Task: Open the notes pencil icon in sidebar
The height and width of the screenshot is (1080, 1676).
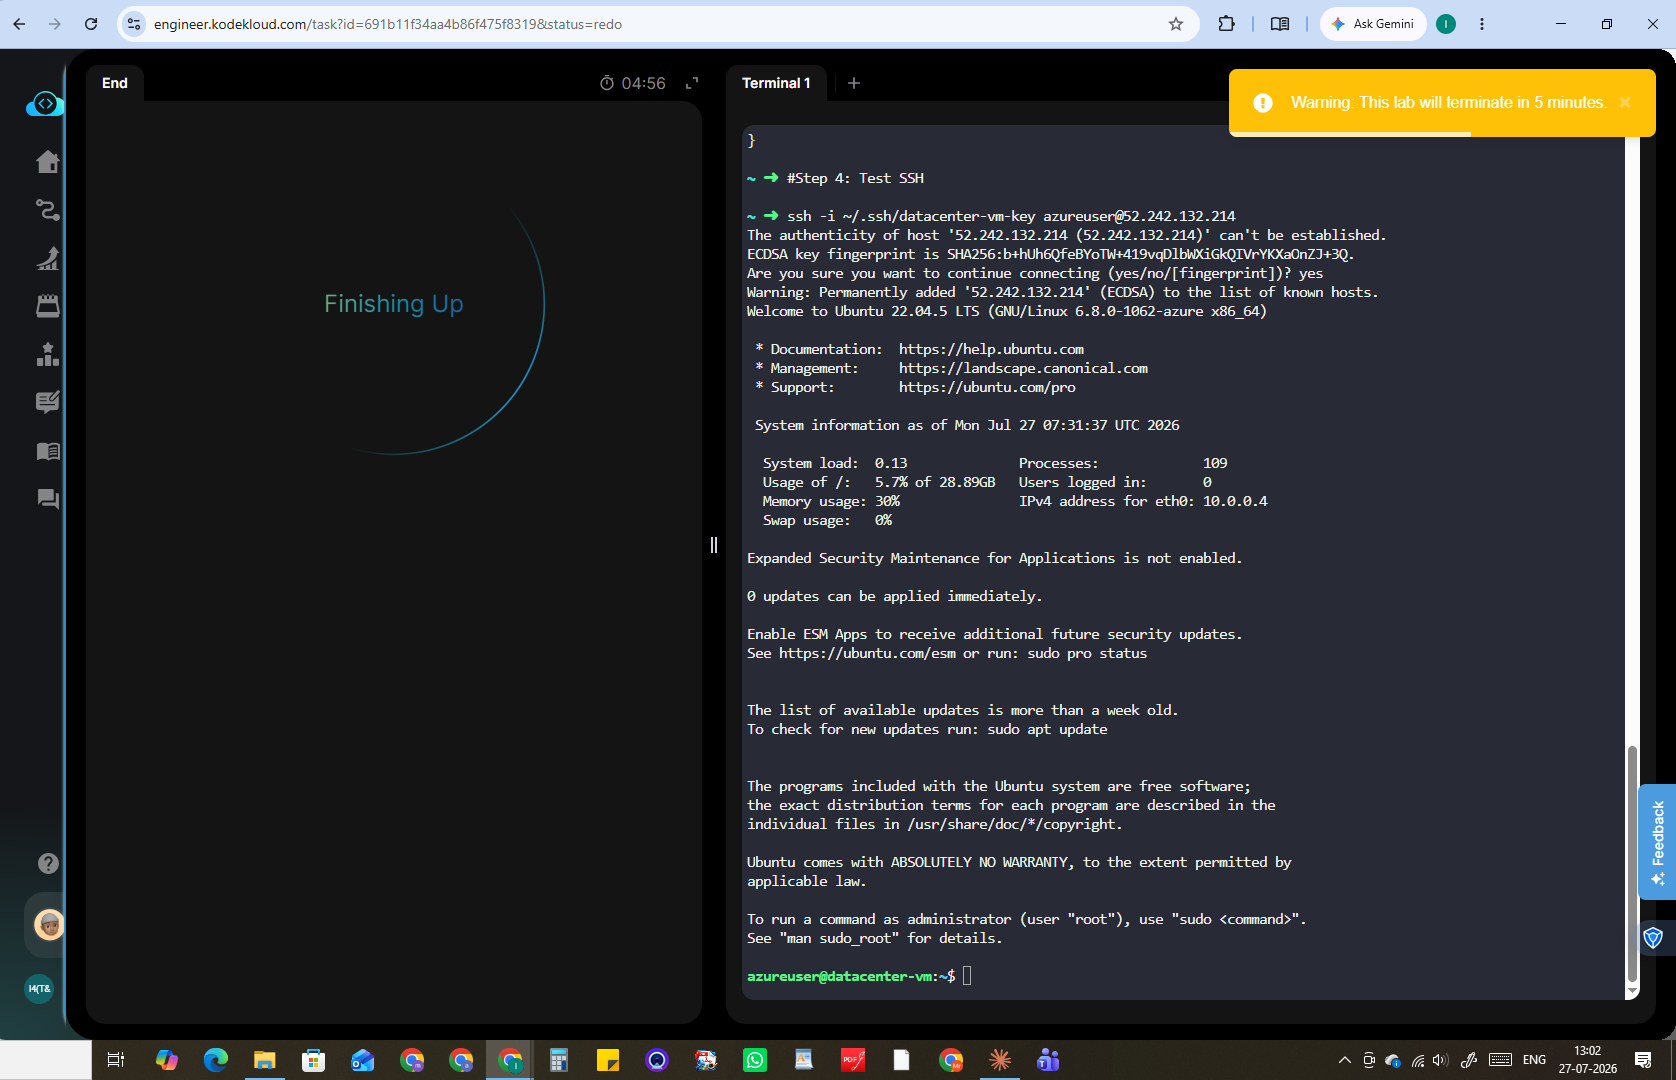Action: point(47,402)
